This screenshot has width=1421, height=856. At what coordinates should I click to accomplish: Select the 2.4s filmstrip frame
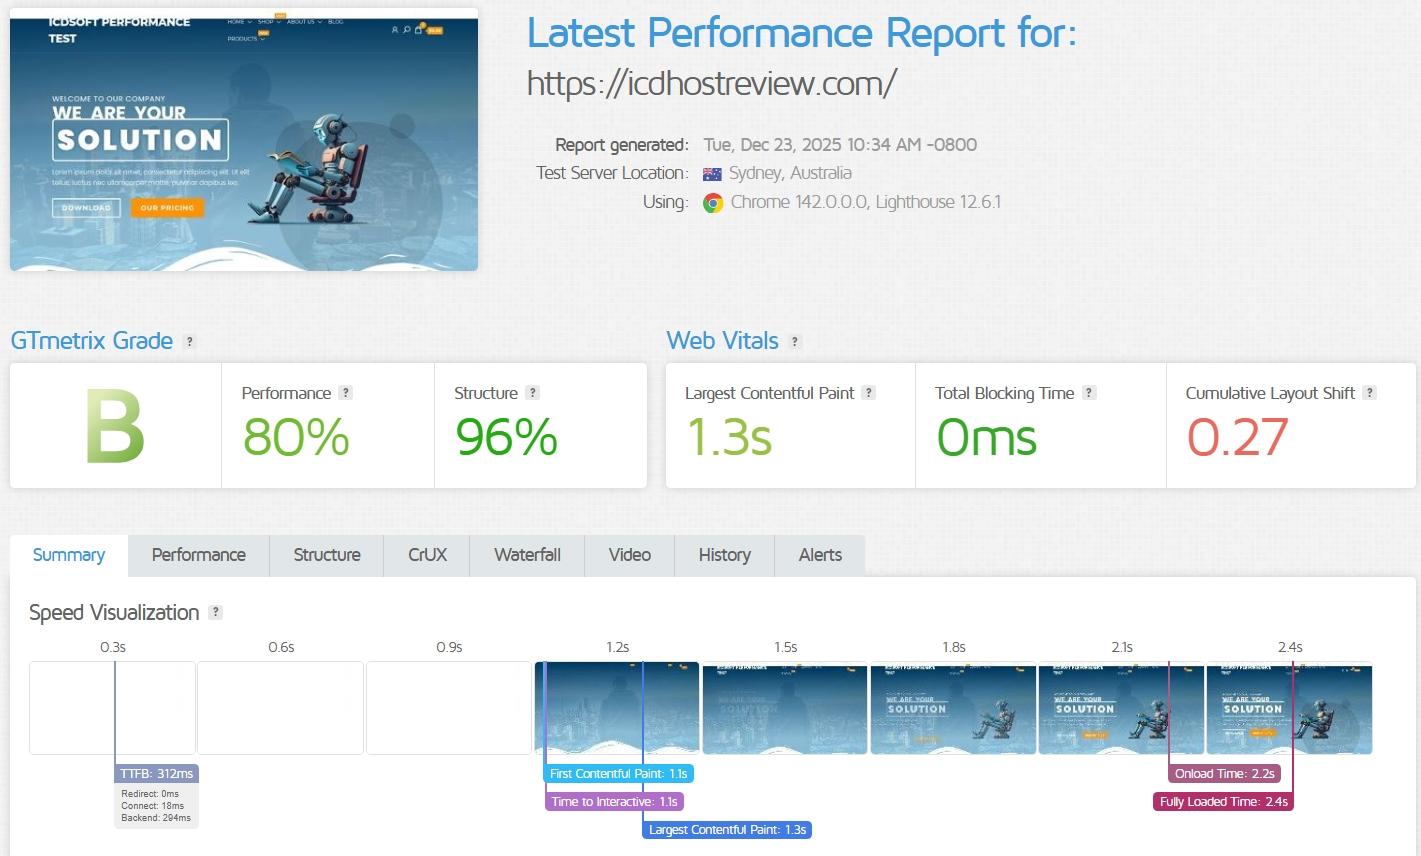point(1289,708)
